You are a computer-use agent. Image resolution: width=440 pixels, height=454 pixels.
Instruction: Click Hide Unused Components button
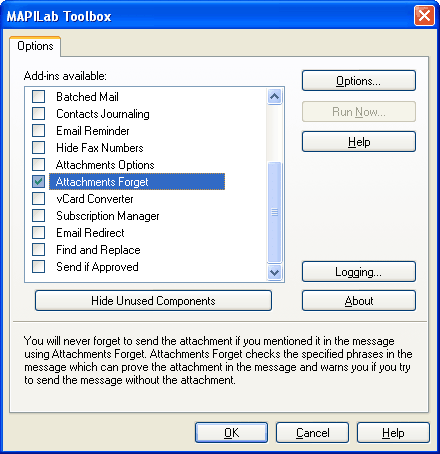pos(153,301)
